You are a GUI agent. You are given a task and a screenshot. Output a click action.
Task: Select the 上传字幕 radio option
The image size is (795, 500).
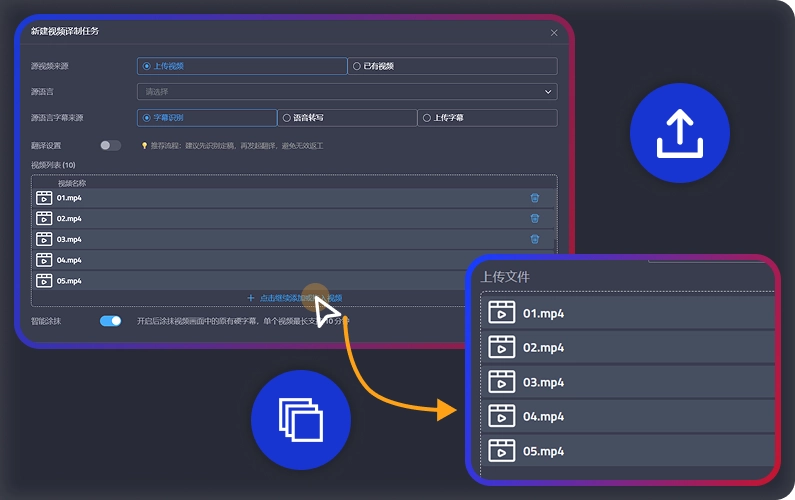point(427,118)
